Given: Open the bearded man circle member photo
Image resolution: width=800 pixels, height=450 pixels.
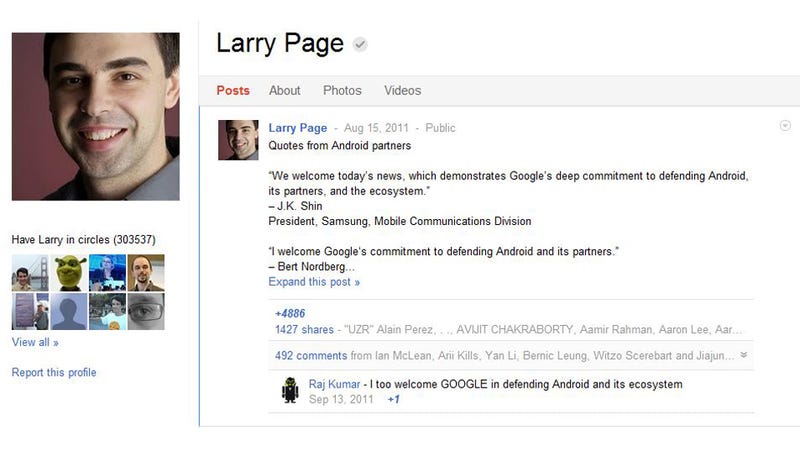Looking at the screenshot, I should click(146, 273).
